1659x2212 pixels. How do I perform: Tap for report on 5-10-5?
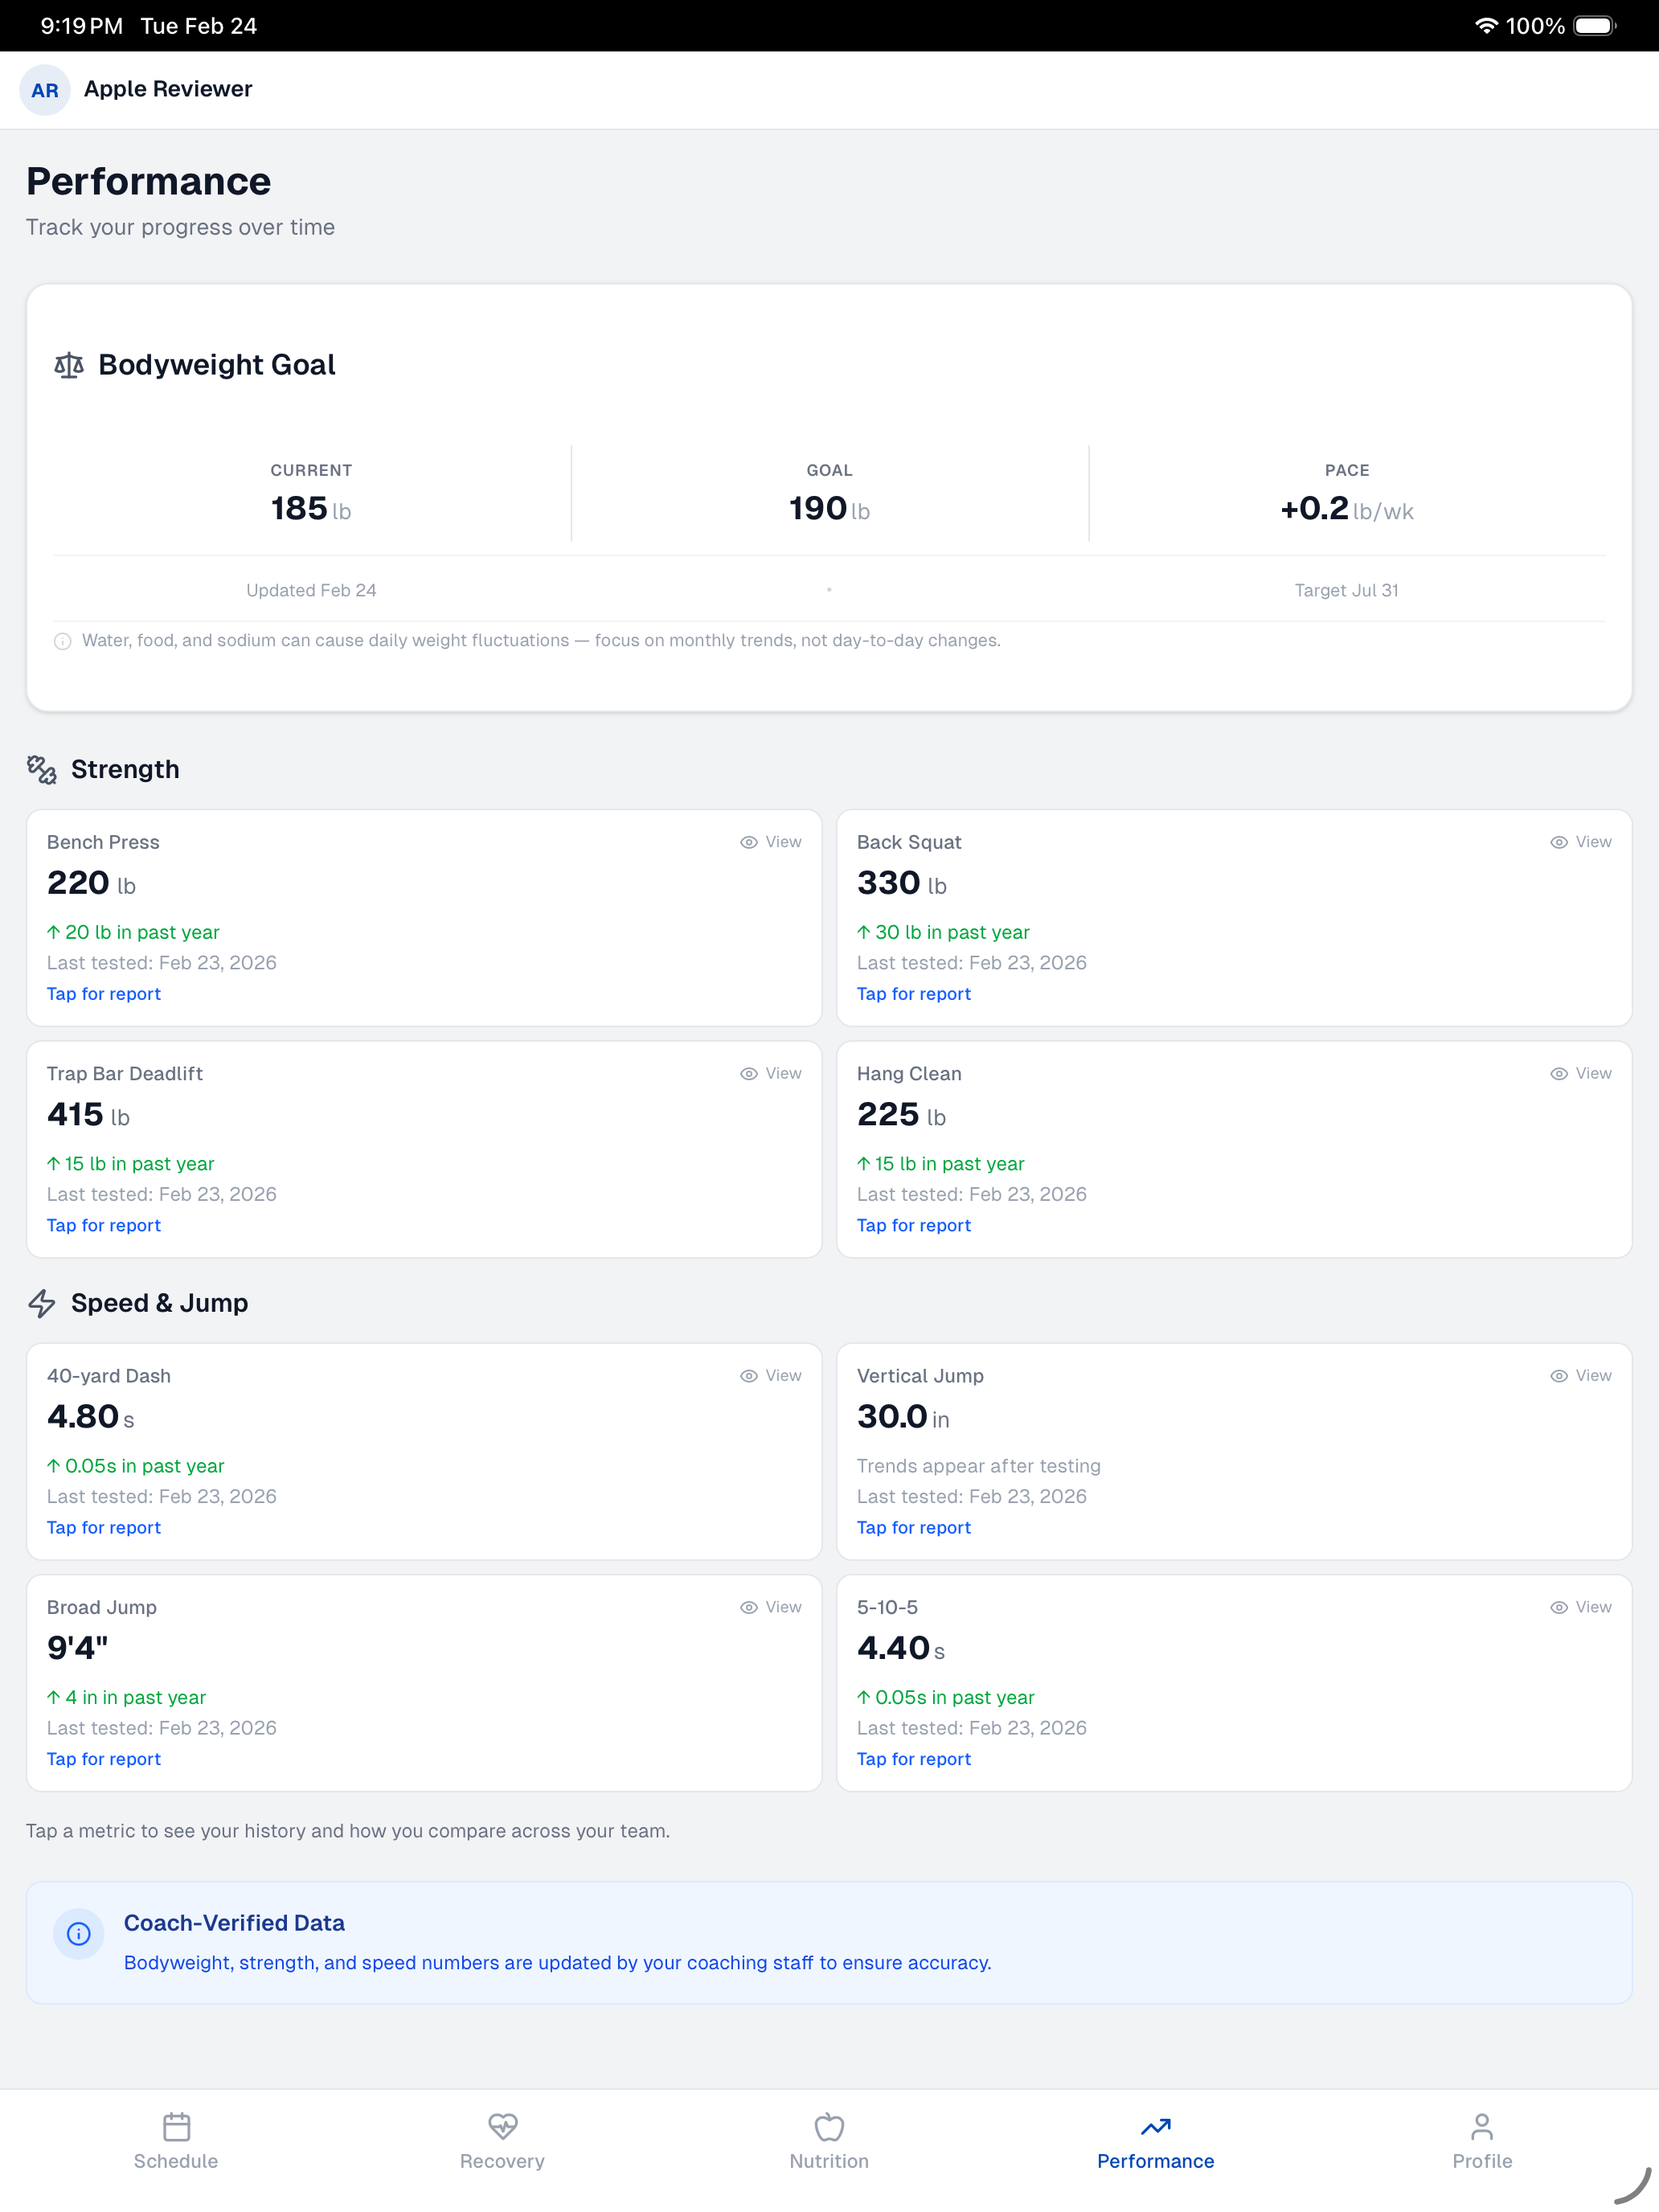coord(914,1759)
